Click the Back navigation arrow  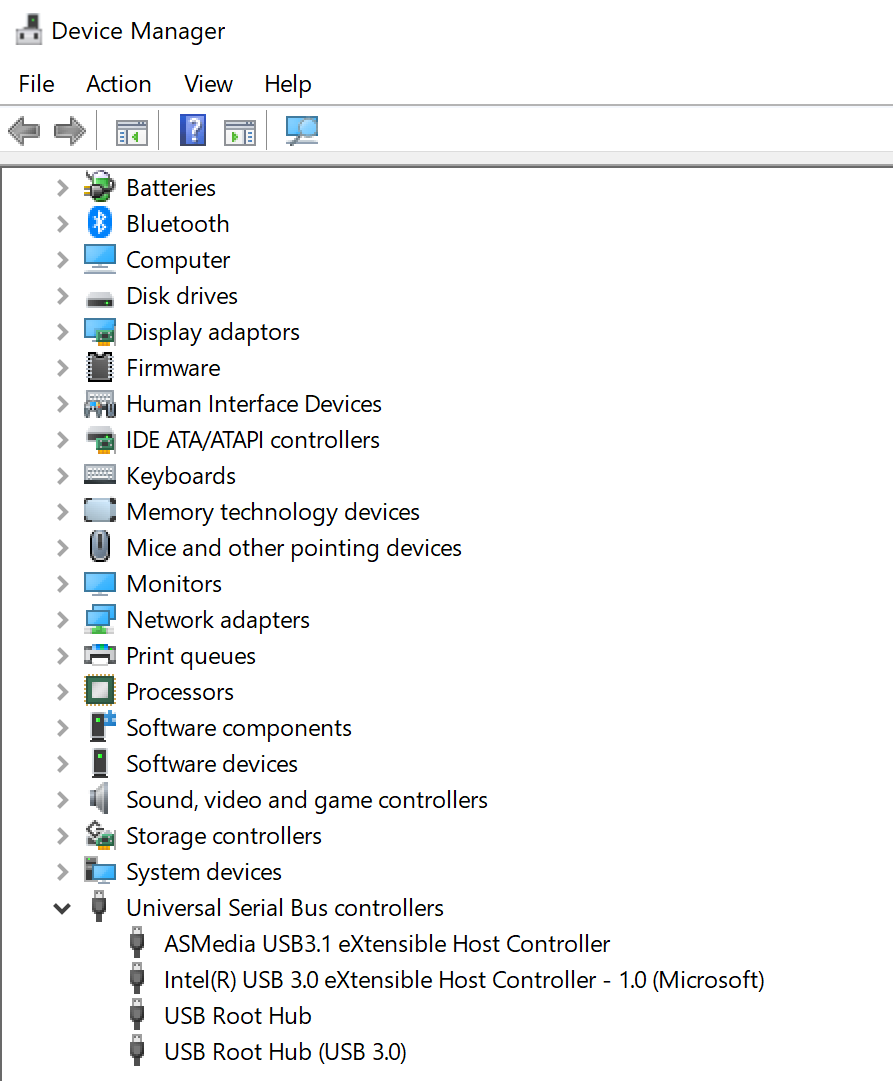[24, 130]
